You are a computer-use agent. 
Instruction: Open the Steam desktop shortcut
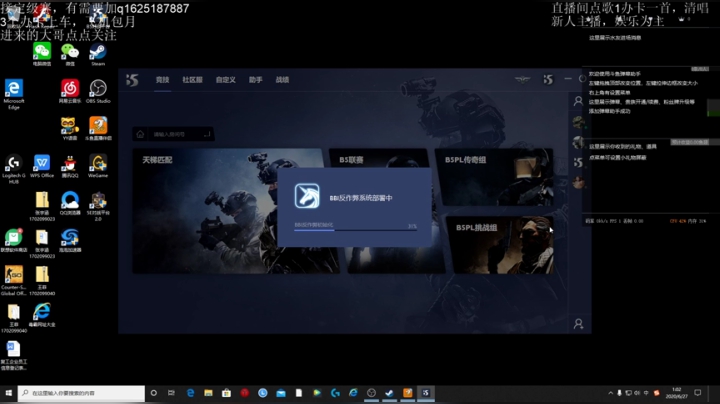tap(98, 54)
